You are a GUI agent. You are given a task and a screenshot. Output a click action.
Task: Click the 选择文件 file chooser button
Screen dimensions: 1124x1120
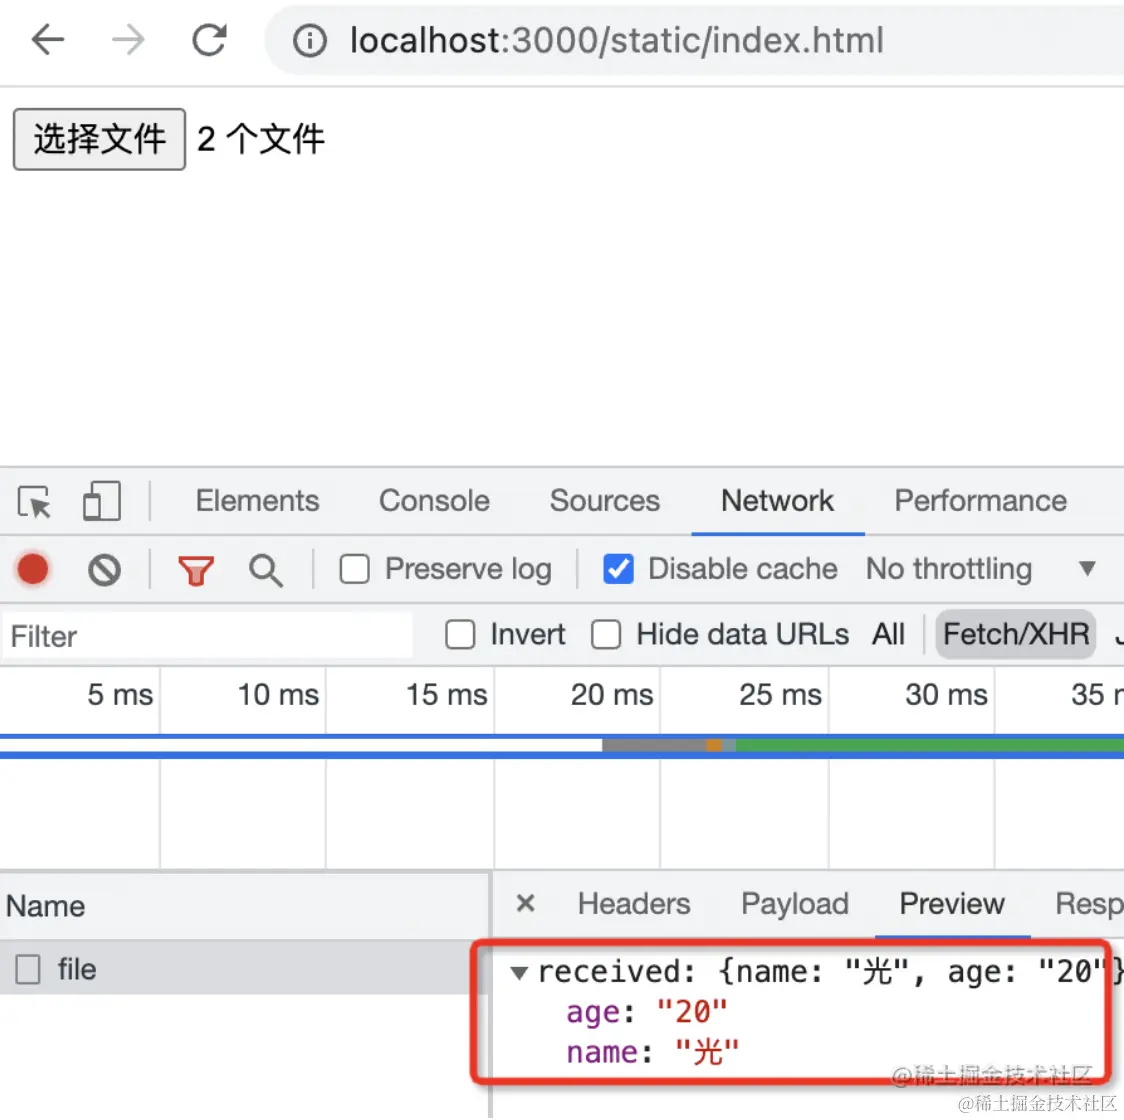tap(99, 139)
